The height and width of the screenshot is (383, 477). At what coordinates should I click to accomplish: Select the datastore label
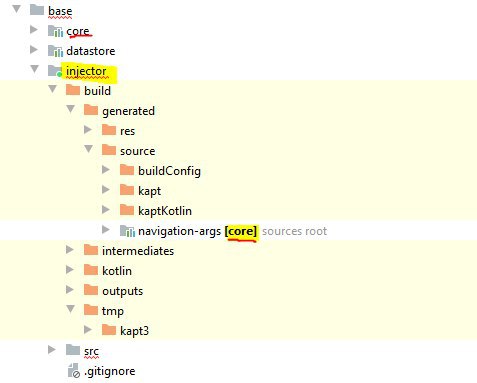coord(91,51)
